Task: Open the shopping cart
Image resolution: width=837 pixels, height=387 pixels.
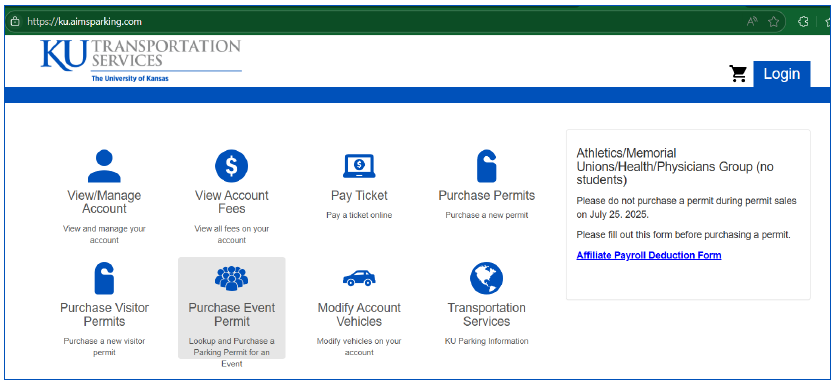Action: click(x=738, y=74)
